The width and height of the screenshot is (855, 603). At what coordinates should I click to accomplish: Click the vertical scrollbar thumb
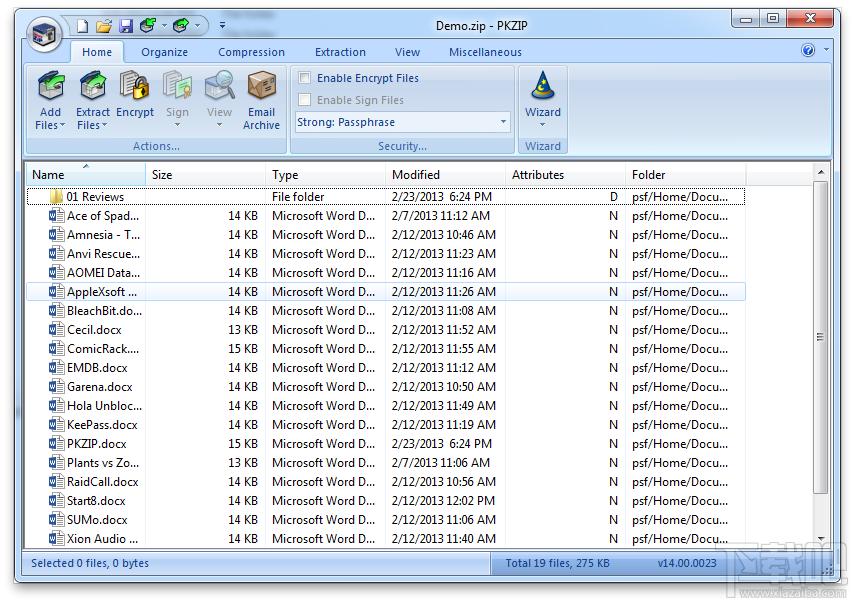(x=820, y=337)
